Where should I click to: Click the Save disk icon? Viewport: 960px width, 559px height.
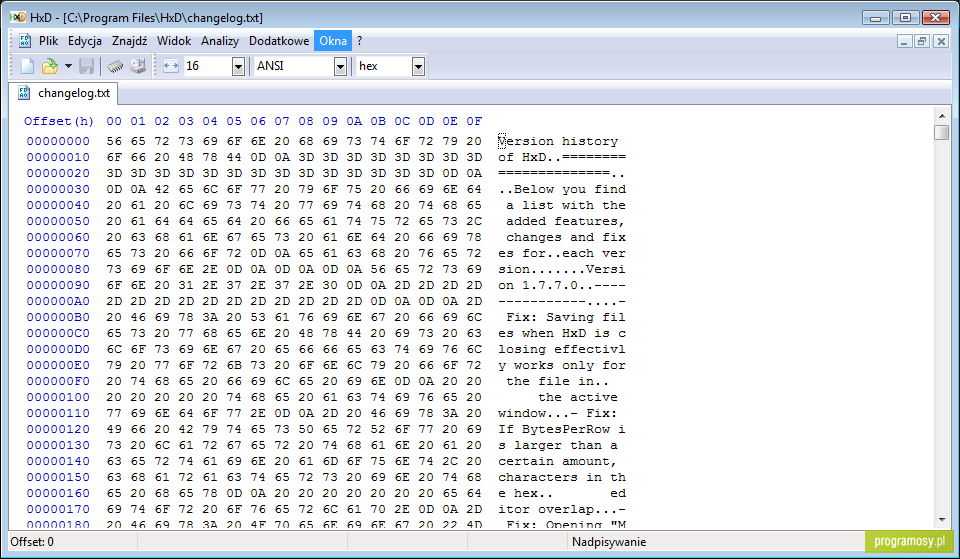[x=86, y=66]
